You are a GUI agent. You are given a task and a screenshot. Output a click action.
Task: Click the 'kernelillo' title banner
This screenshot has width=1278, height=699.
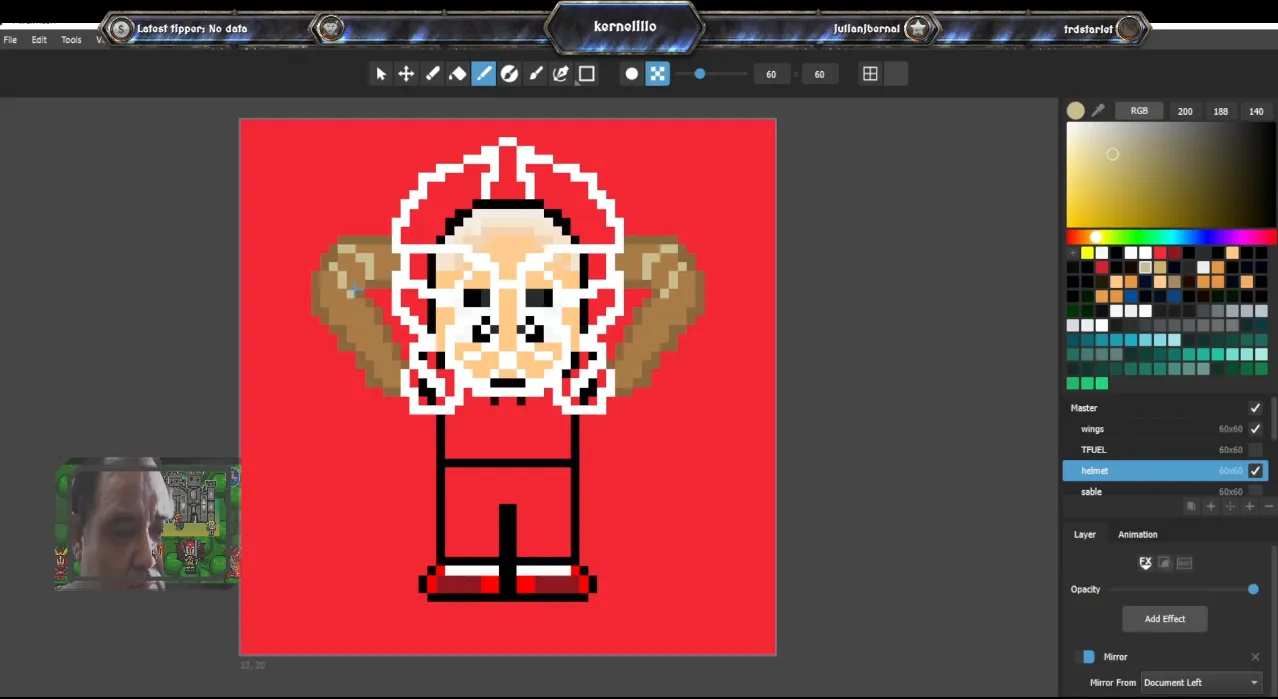[625, 27]
